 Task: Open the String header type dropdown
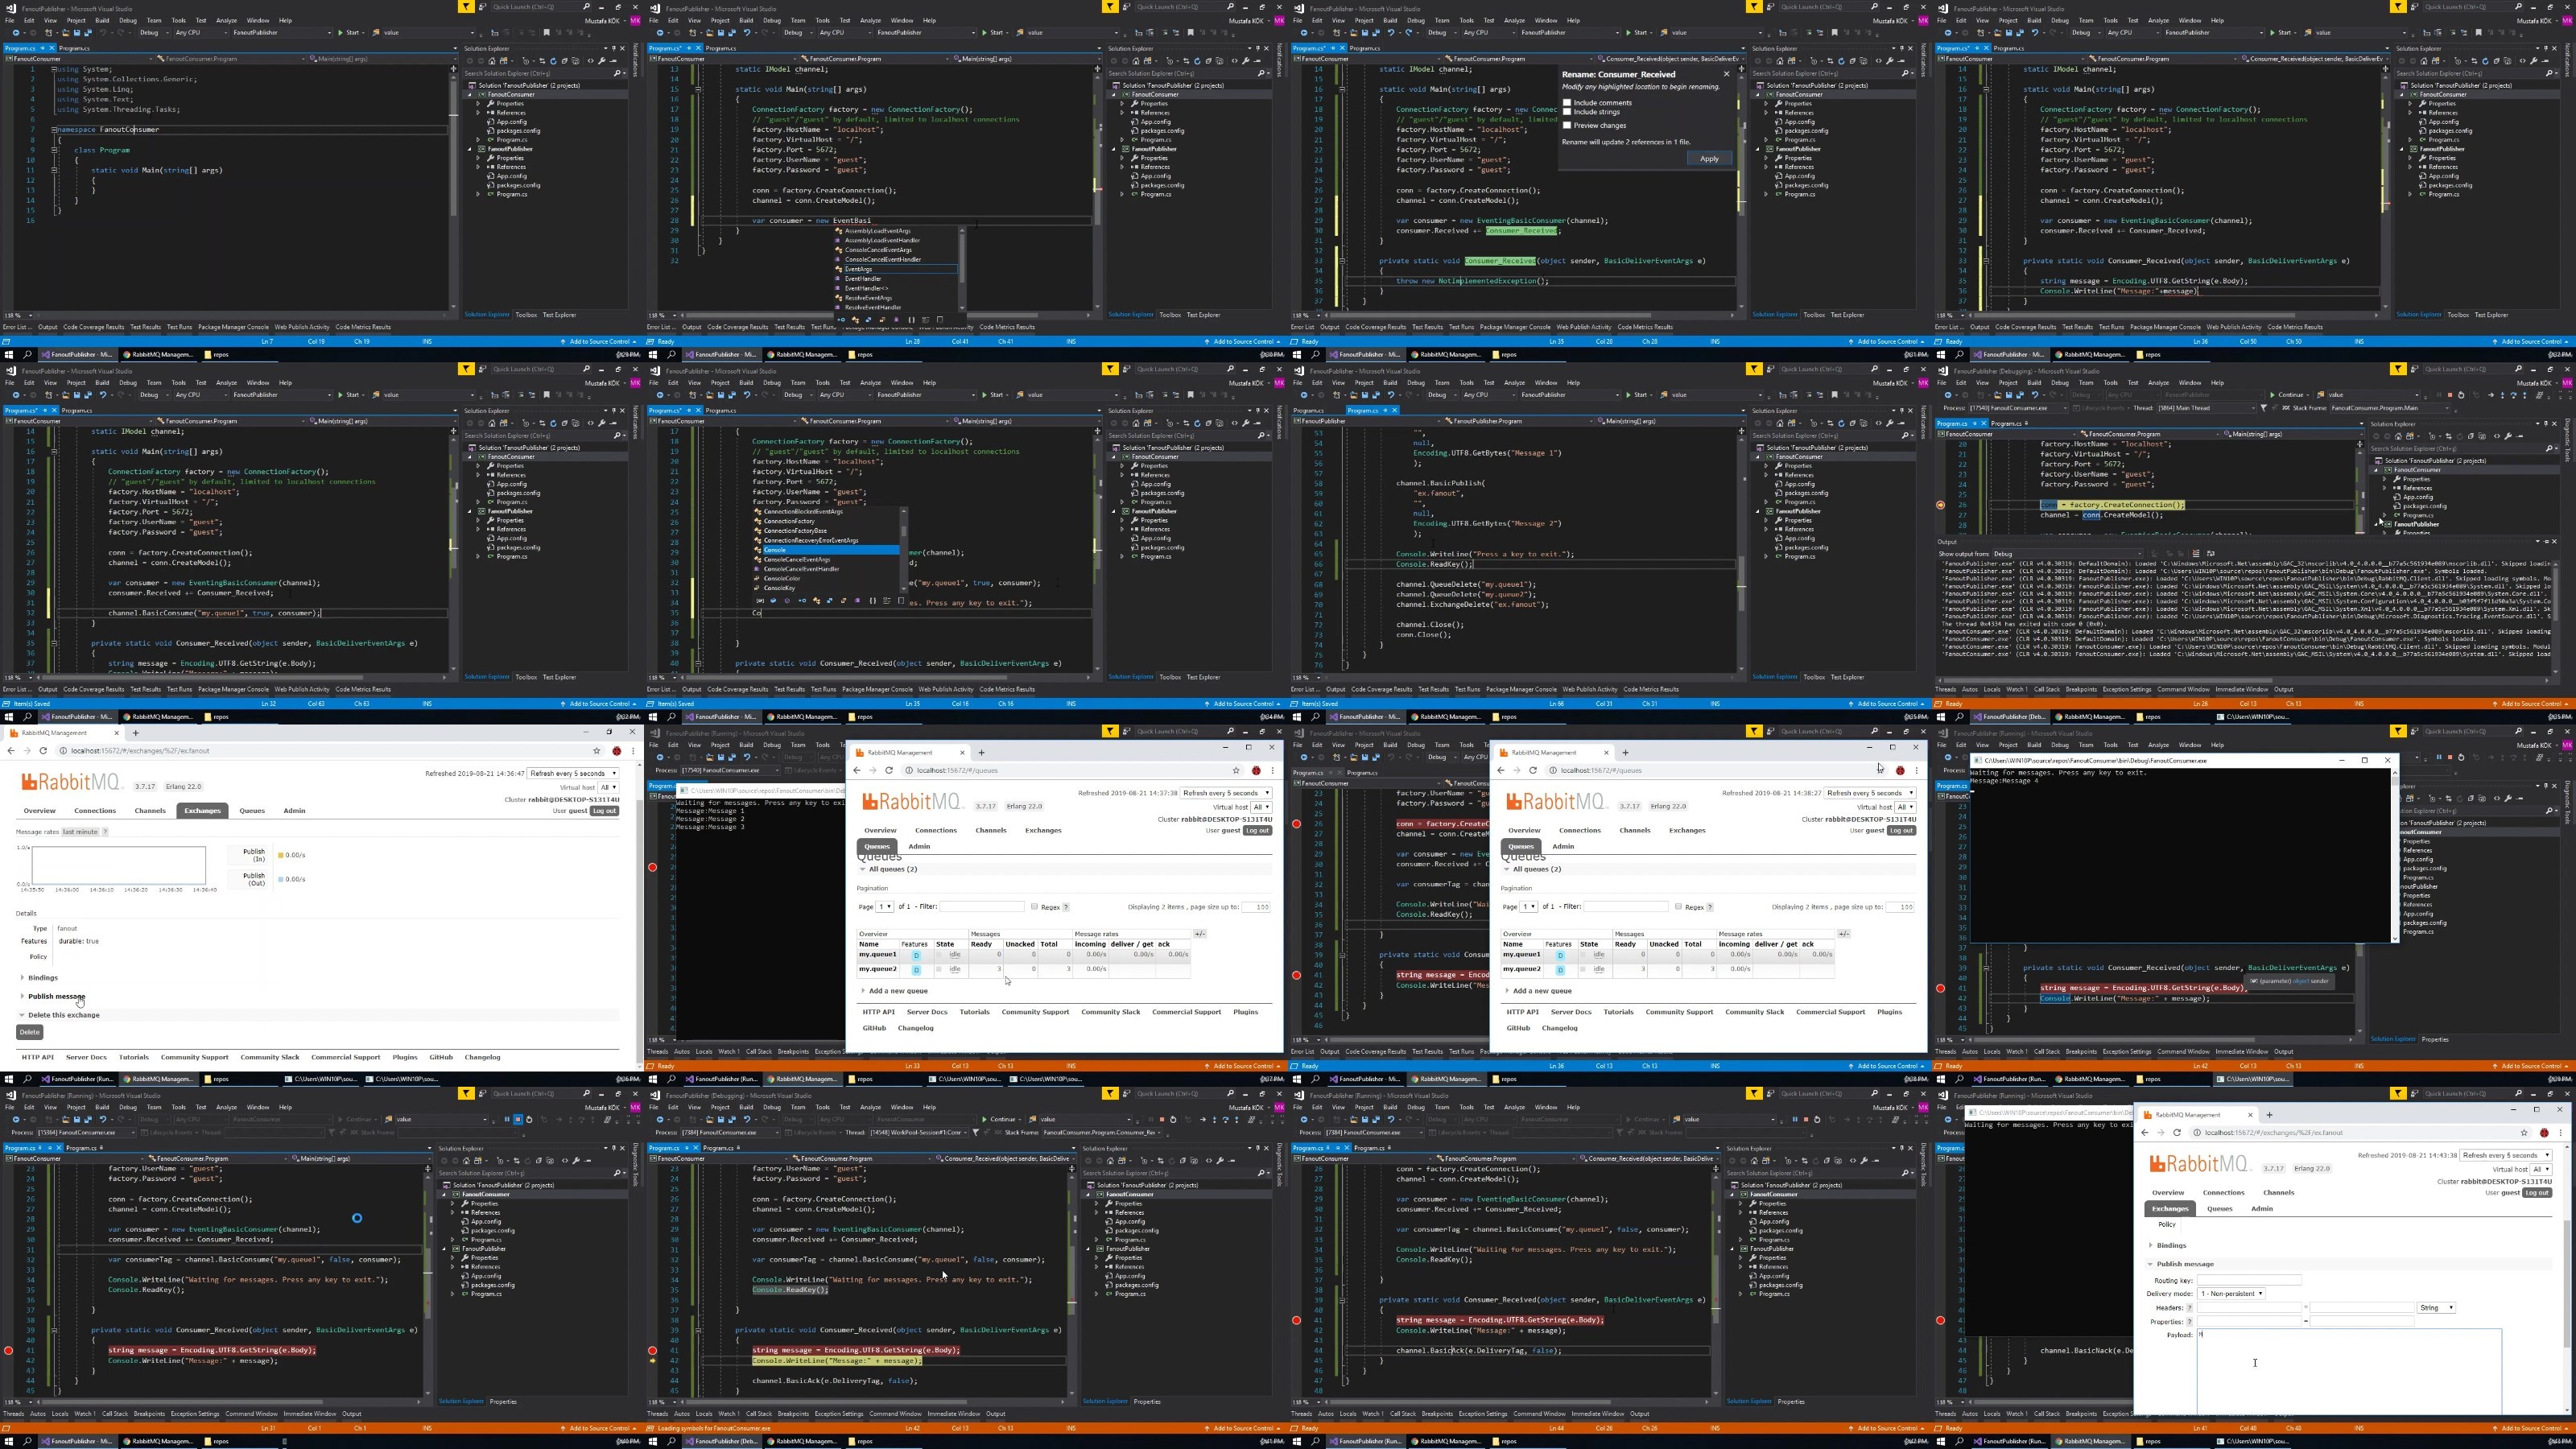point(2436,1308)
